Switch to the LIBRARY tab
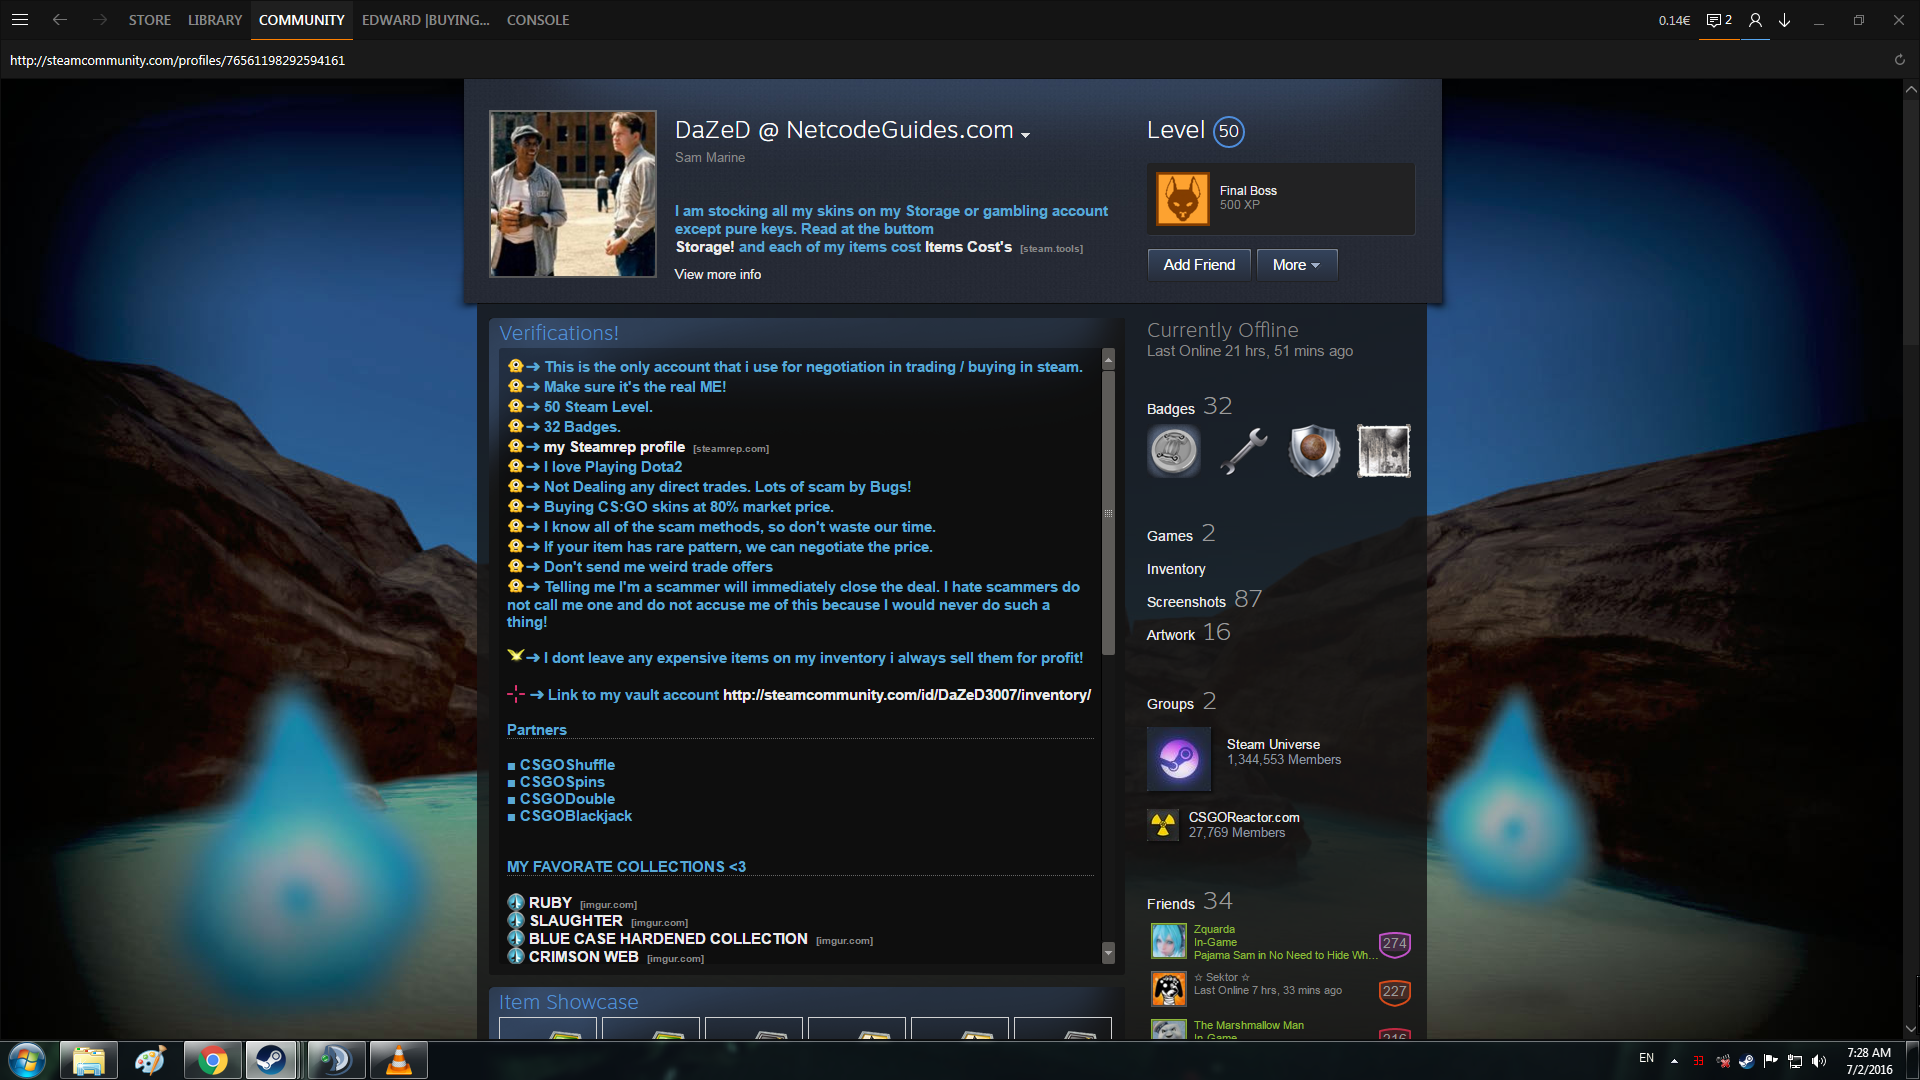Viewport: 1920px width, 1080px height. [214, 20]
